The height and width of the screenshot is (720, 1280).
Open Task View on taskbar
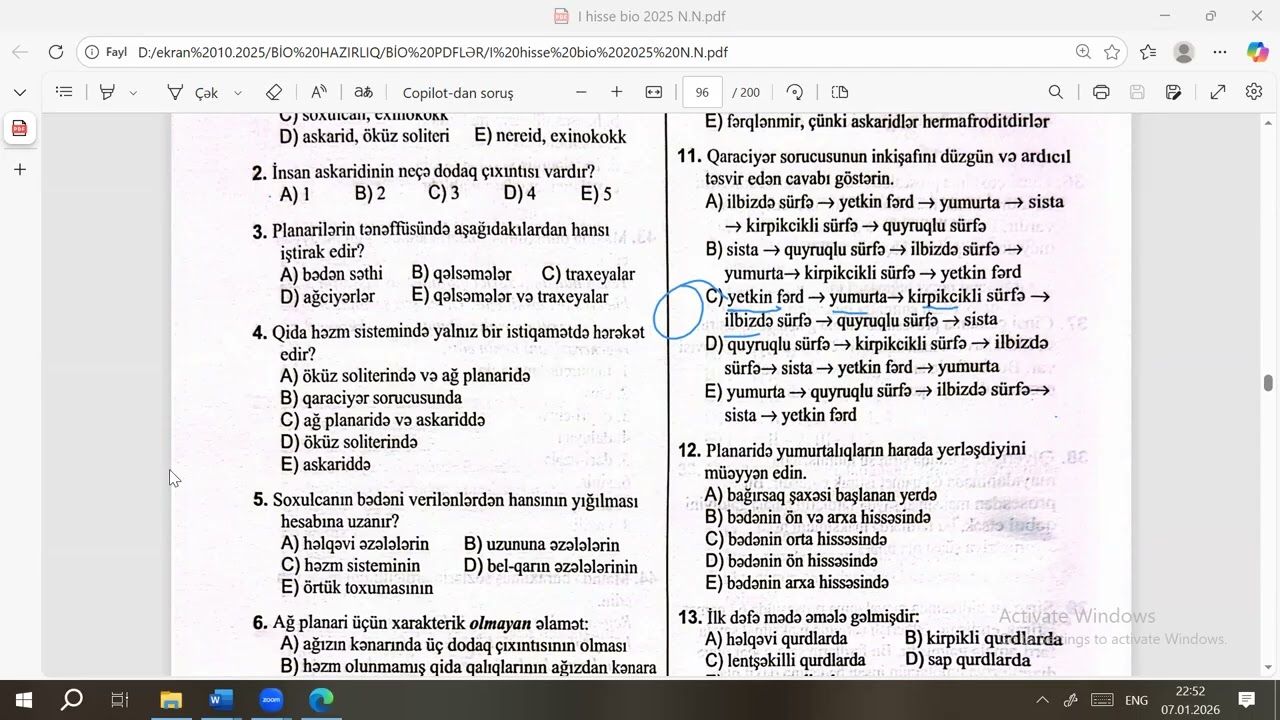(120, 700)
